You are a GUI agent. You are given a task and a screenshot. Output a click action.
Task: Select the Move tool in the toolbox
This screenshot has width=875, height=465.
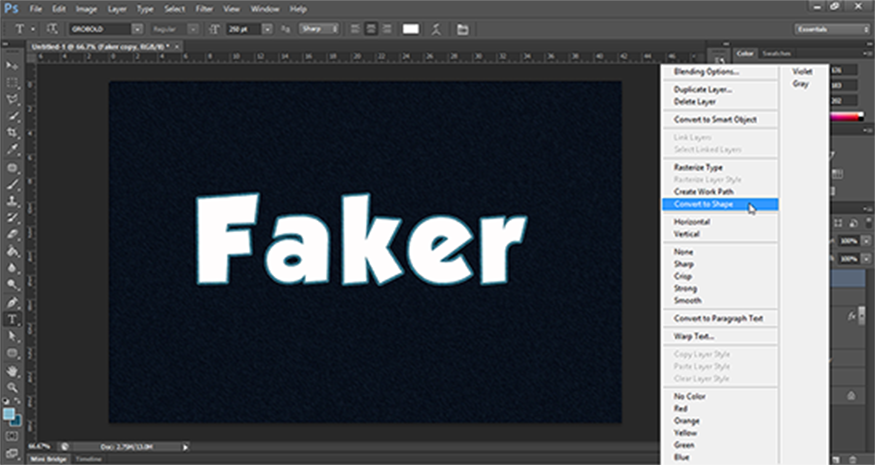click(13, 65)
